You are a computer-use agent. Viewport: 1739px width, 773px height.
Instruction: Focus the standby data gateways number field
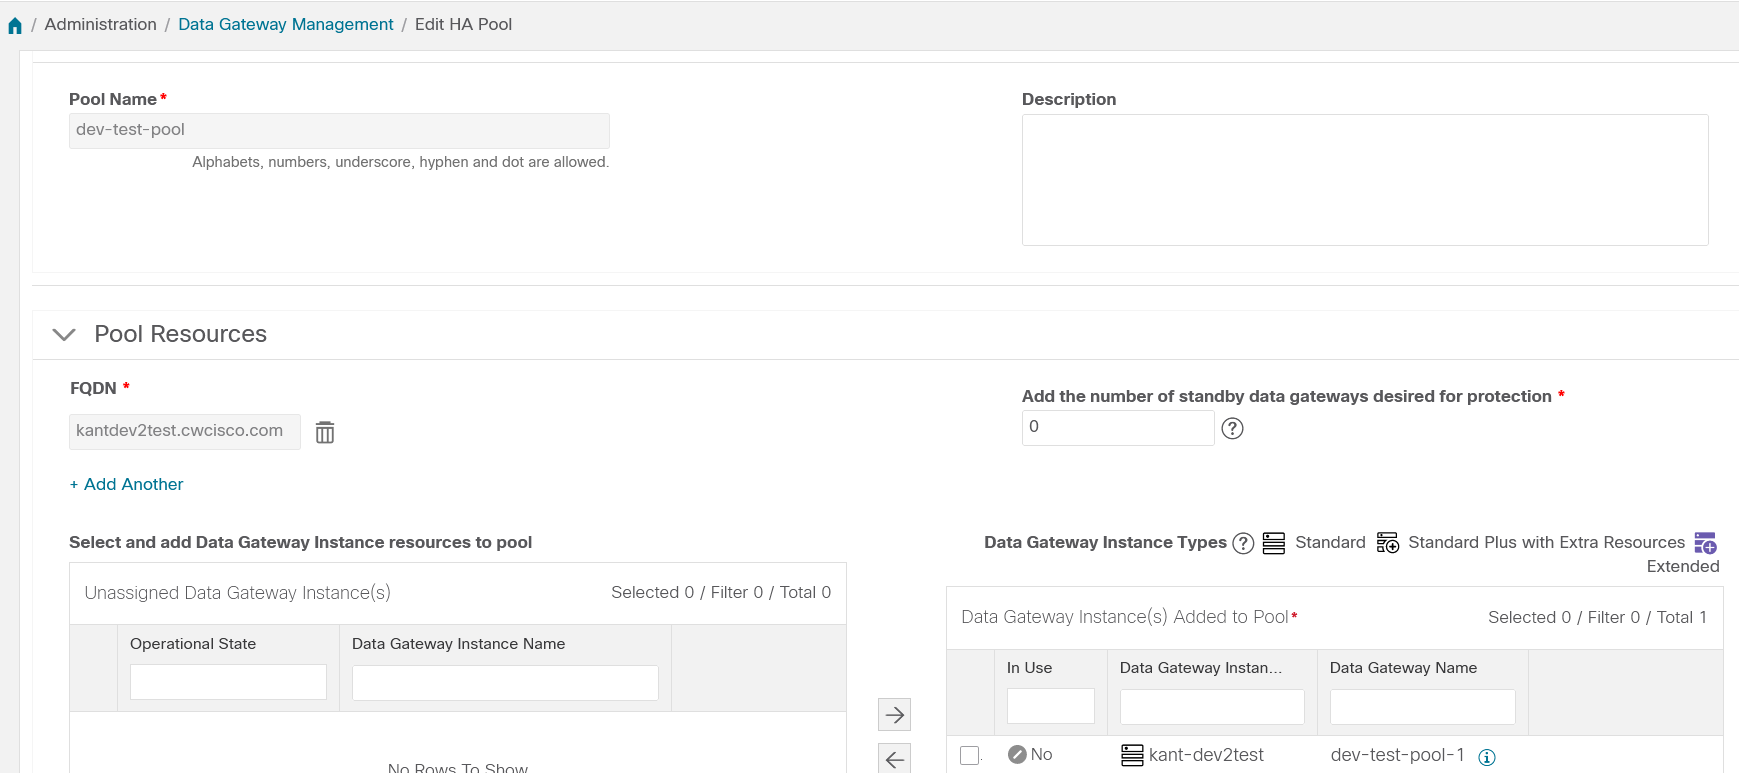point(1117,427)
